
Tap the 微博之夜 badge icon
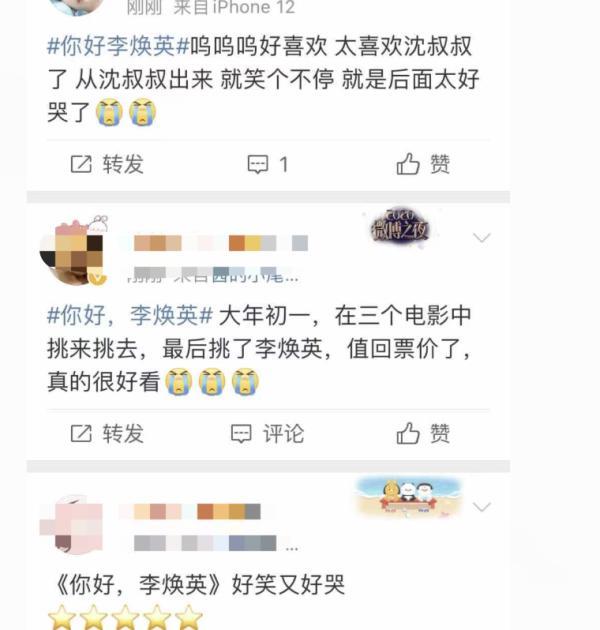pos(400,227)
